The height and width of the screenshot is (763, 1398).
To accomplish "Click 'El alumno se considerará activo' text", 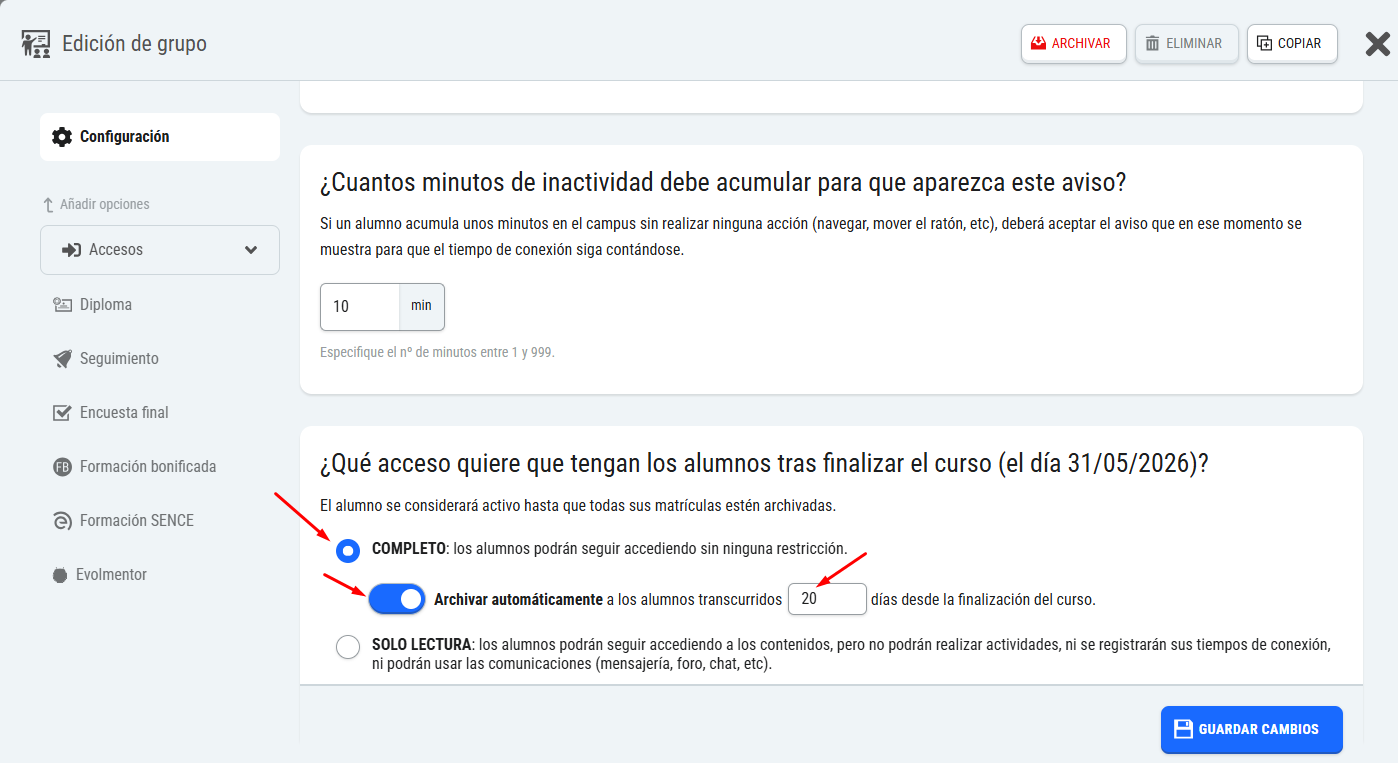I will pyautogui.click(x=577, y=506).
